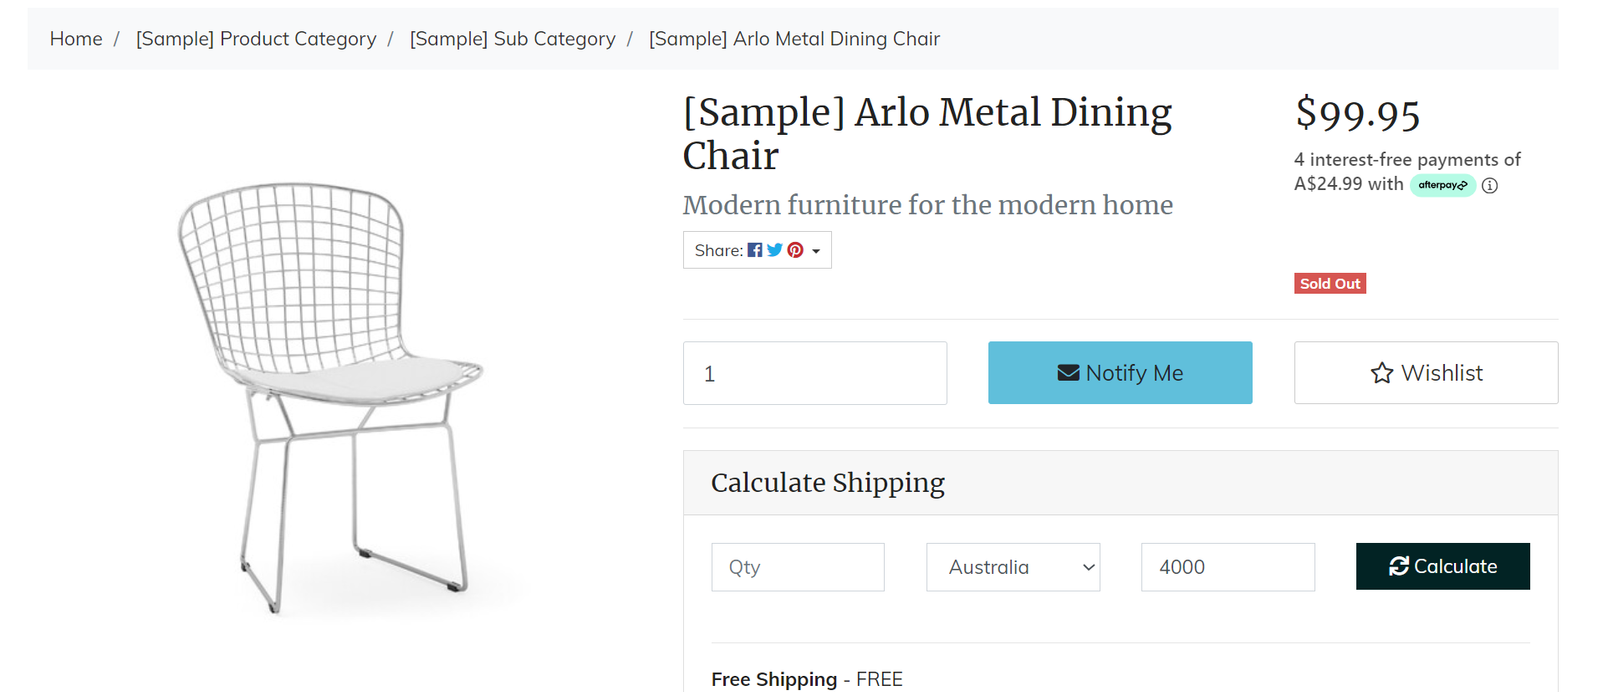
Task: Navigate to the [Sample] Sub Category breadcrumb
Action: tap(512, 39)
